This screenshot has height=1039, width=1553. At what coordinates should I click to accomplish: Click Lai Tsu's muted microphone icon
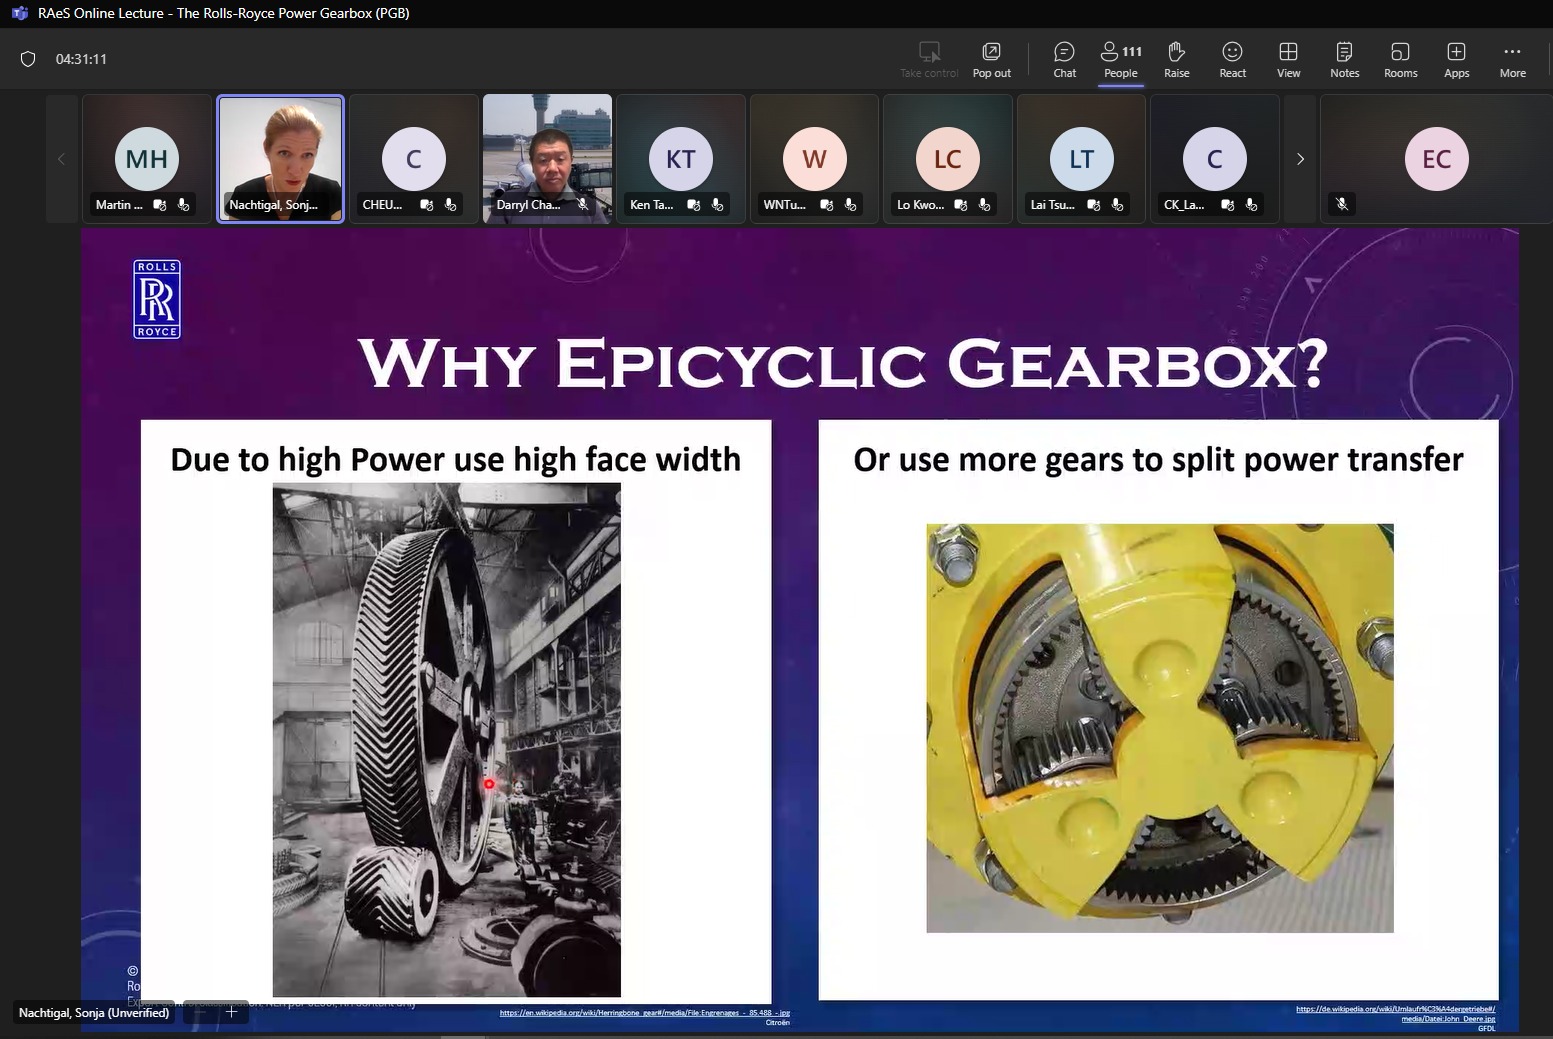(x=1118, y=204)
